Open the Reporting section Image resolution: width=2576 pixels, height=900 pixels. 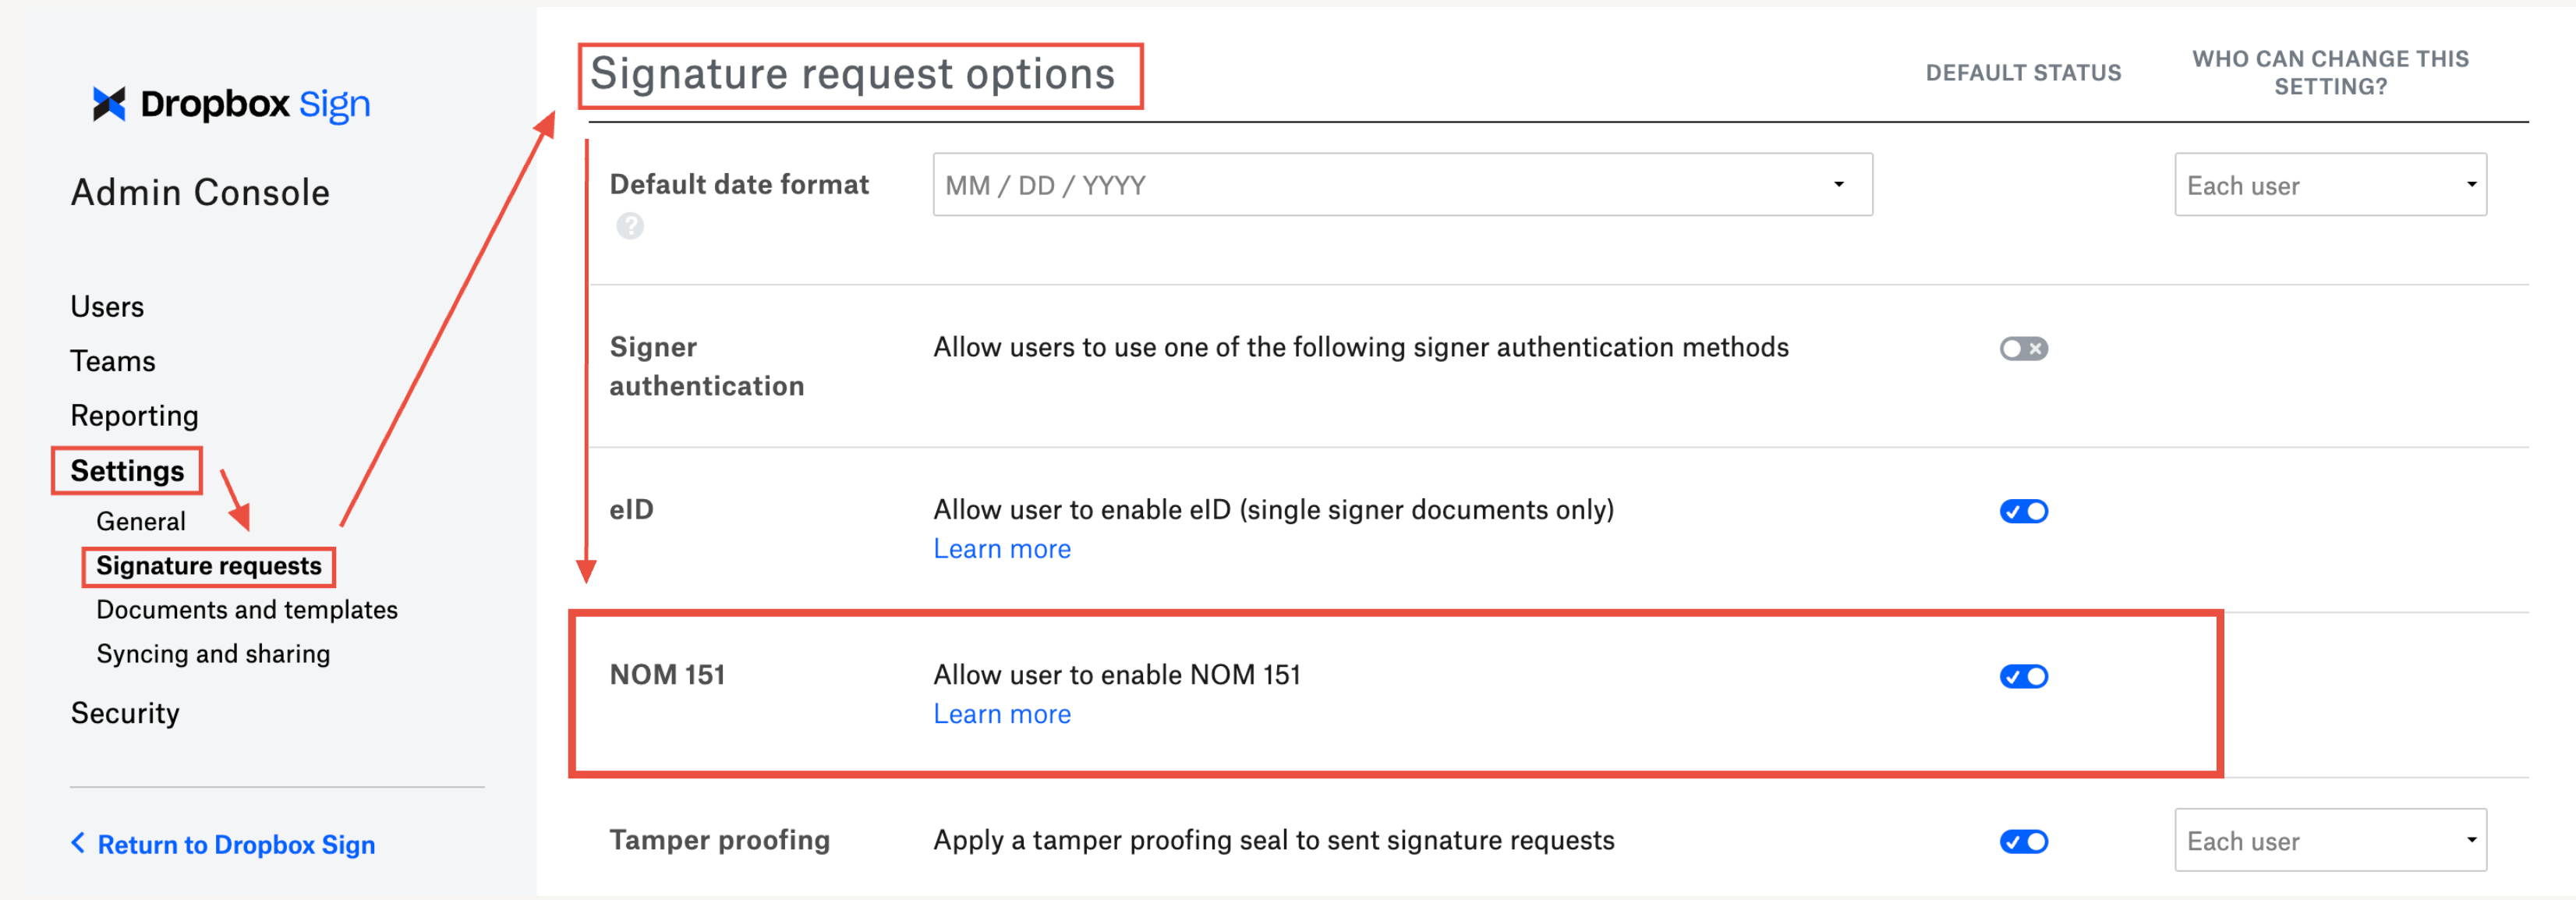[x=133, y=415]
